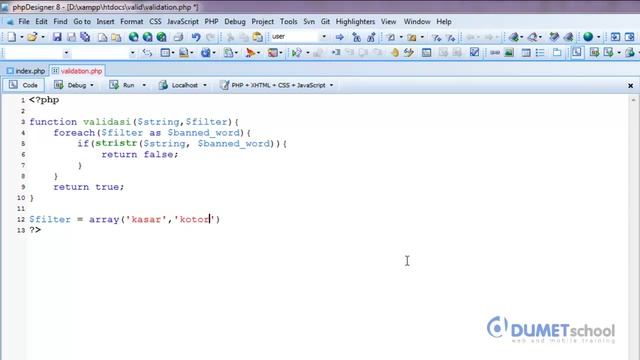The height and width of the screenshot is (360, 640).
Task: Open first empty combo box dropdown
Action: (x=66, y=53)
